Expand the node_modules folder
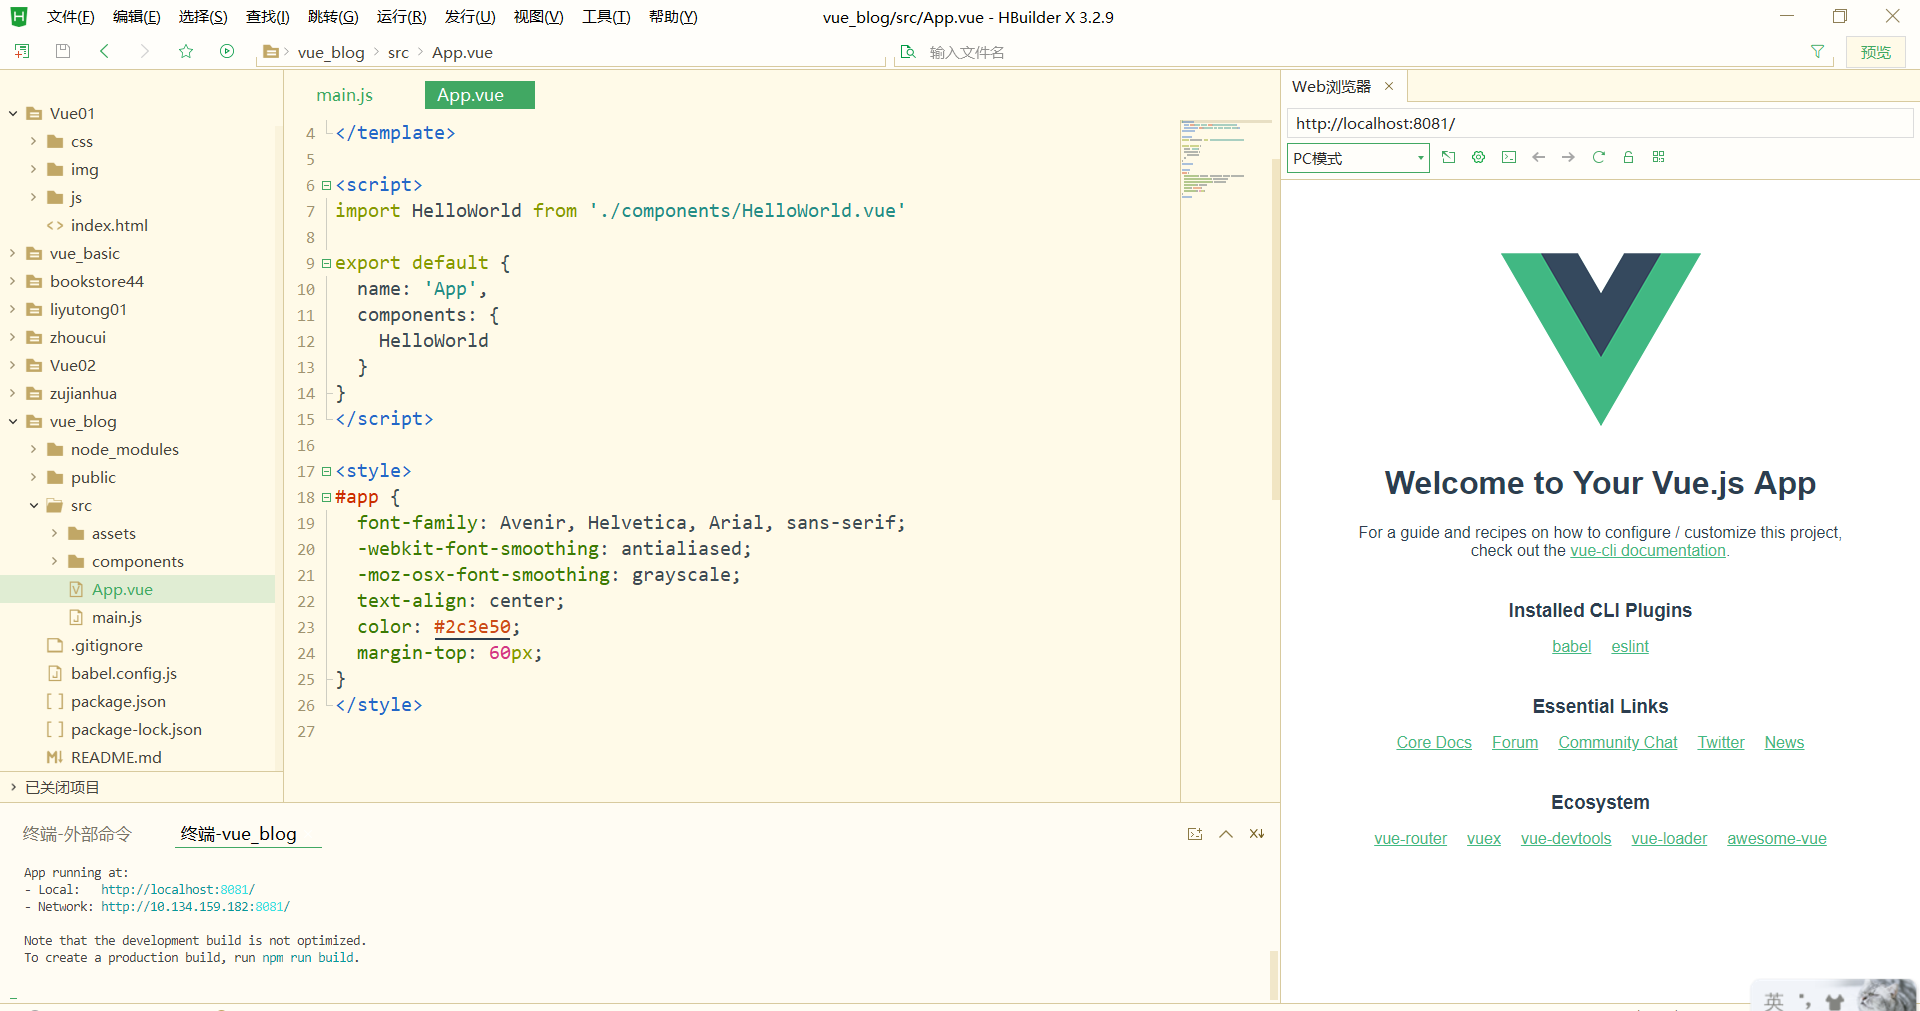The width and height of the screenshot is (1920, 1011). (34, 449)
